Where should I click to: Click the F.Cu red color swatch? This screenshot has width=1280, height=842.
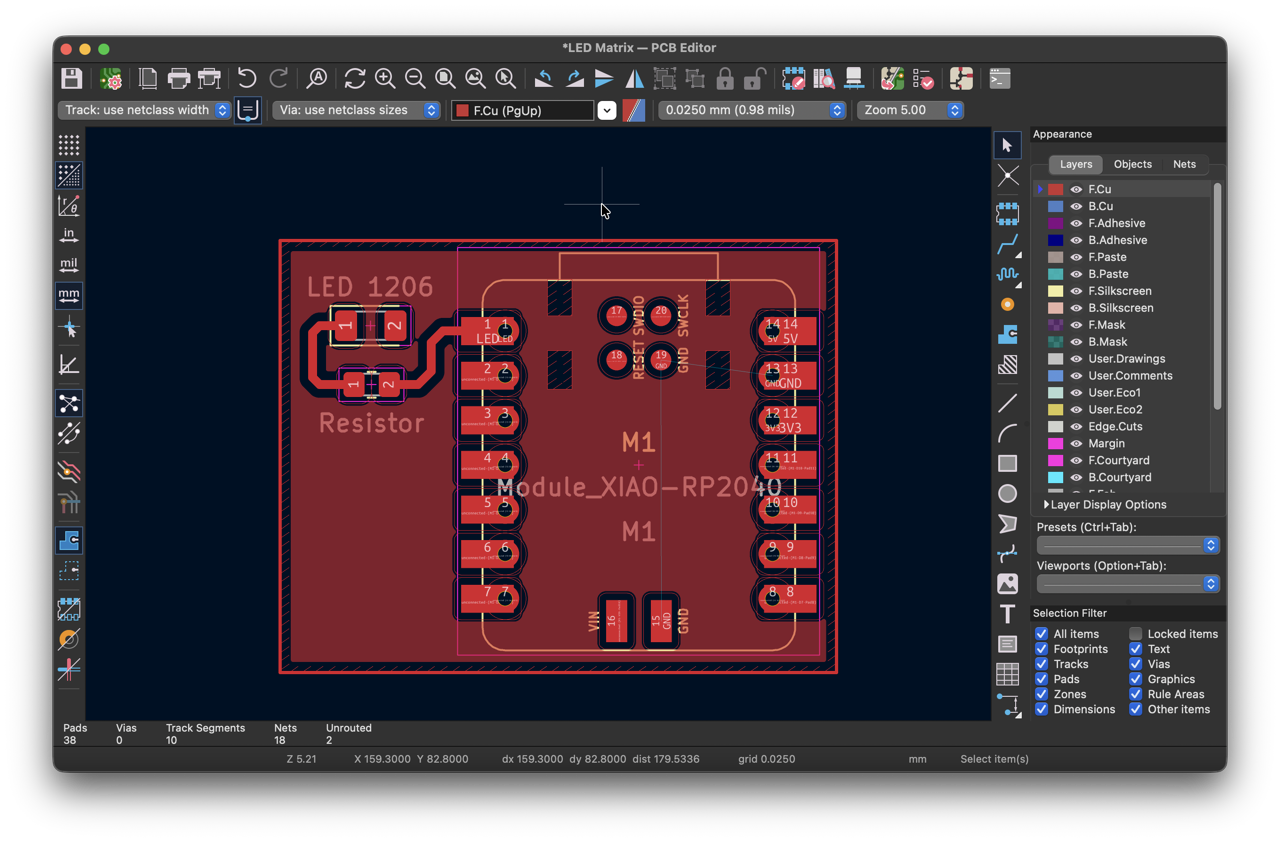(x=1055, y=189)
